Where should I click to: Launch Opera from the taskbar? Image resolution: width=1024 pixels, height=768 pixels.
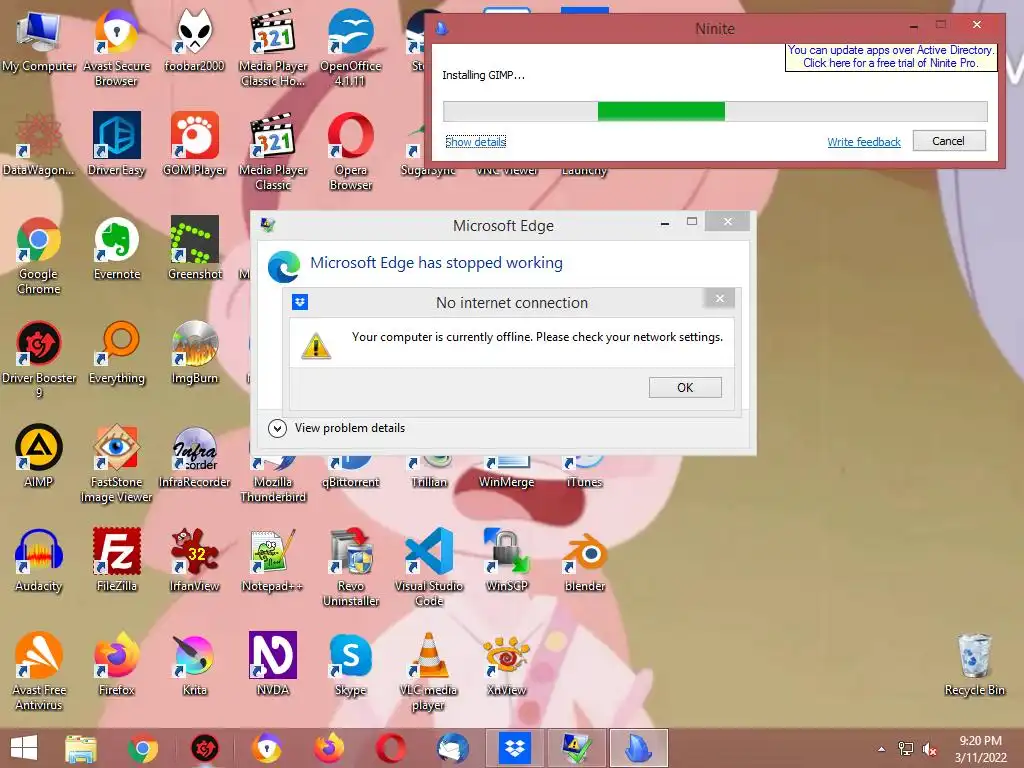tap(390, 748)
